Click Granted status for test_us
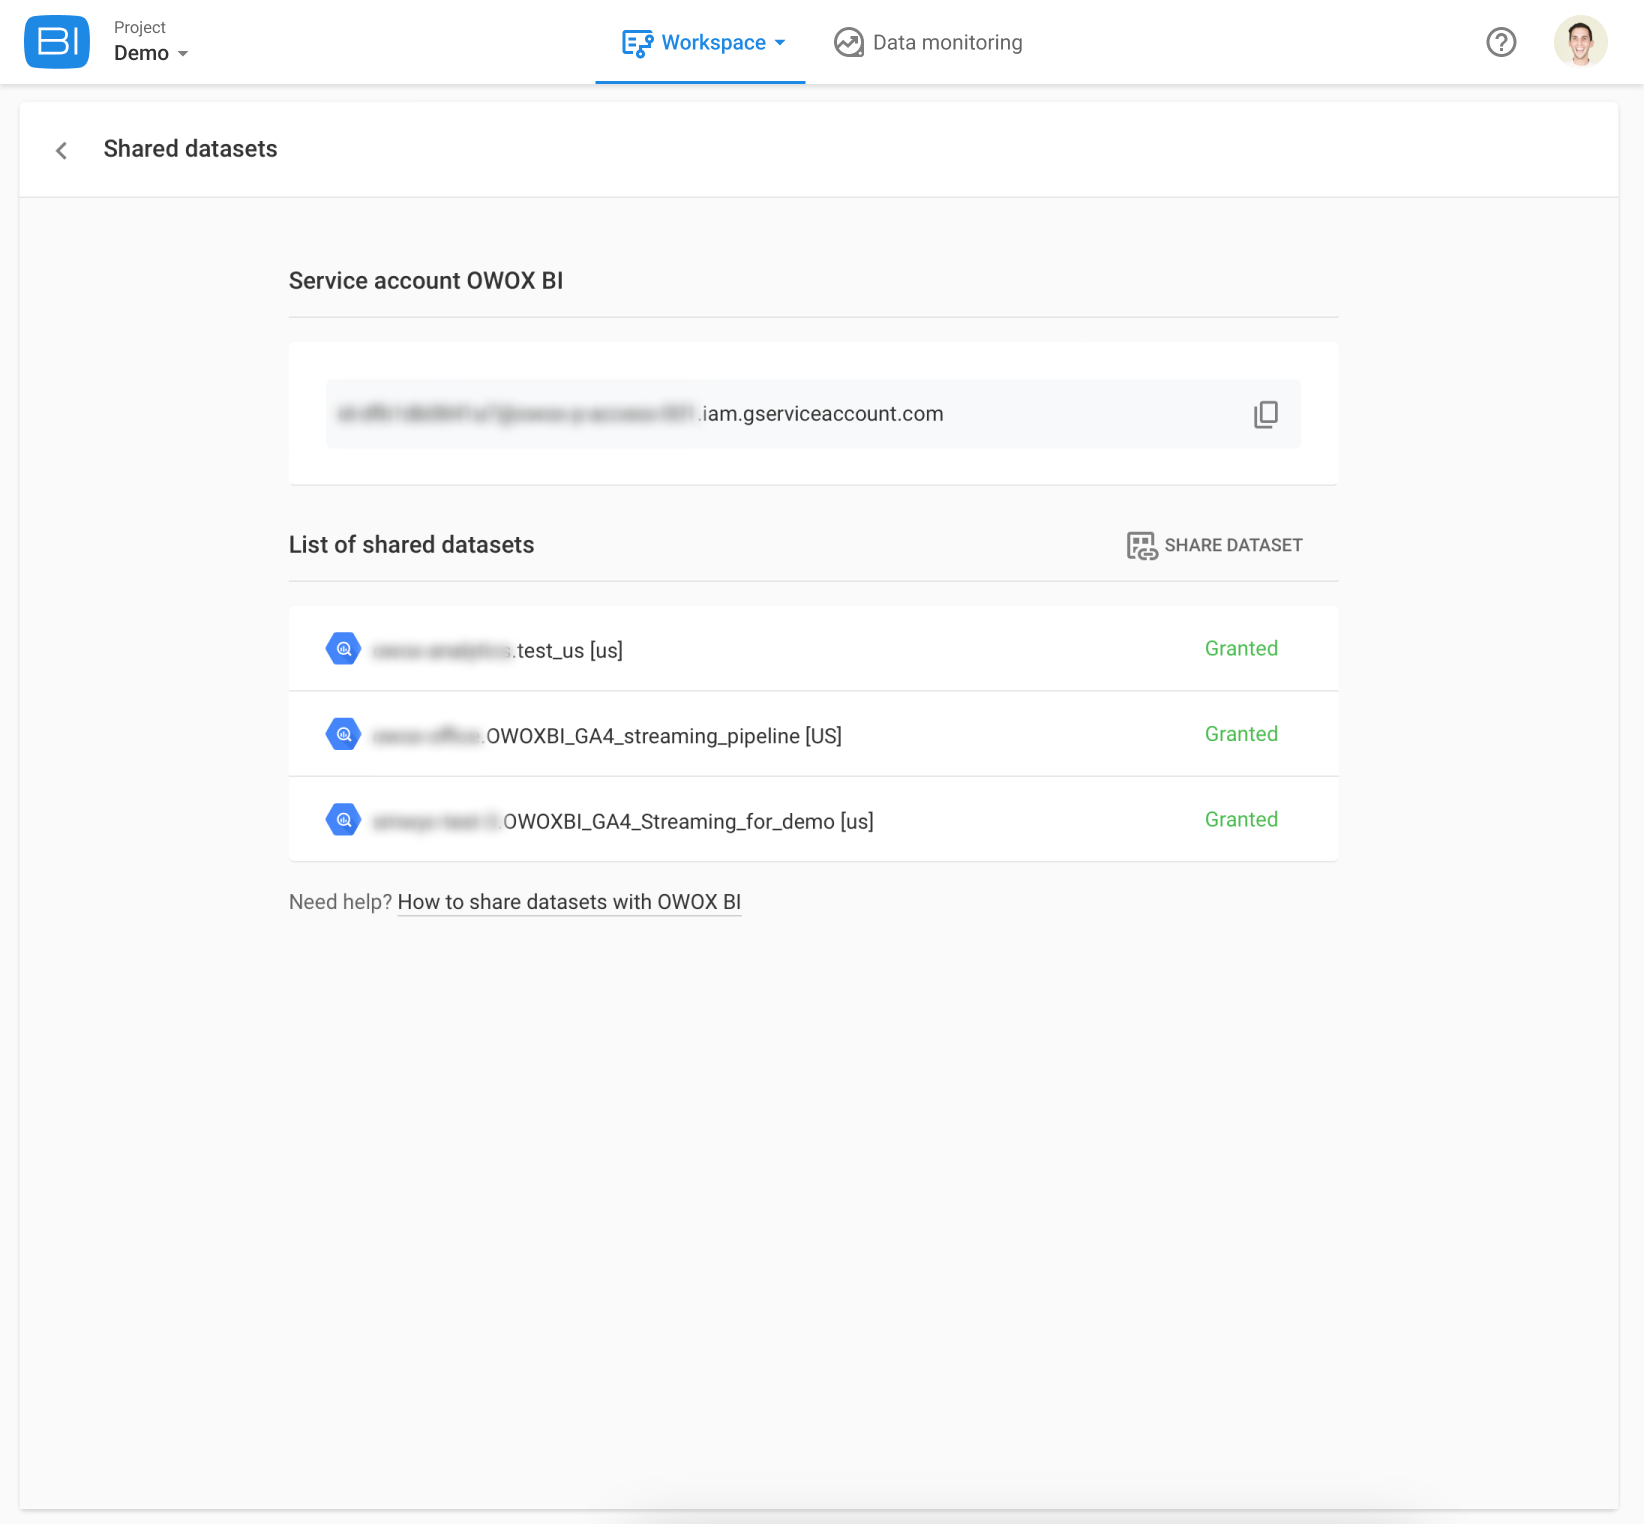 click(1241, 648)
